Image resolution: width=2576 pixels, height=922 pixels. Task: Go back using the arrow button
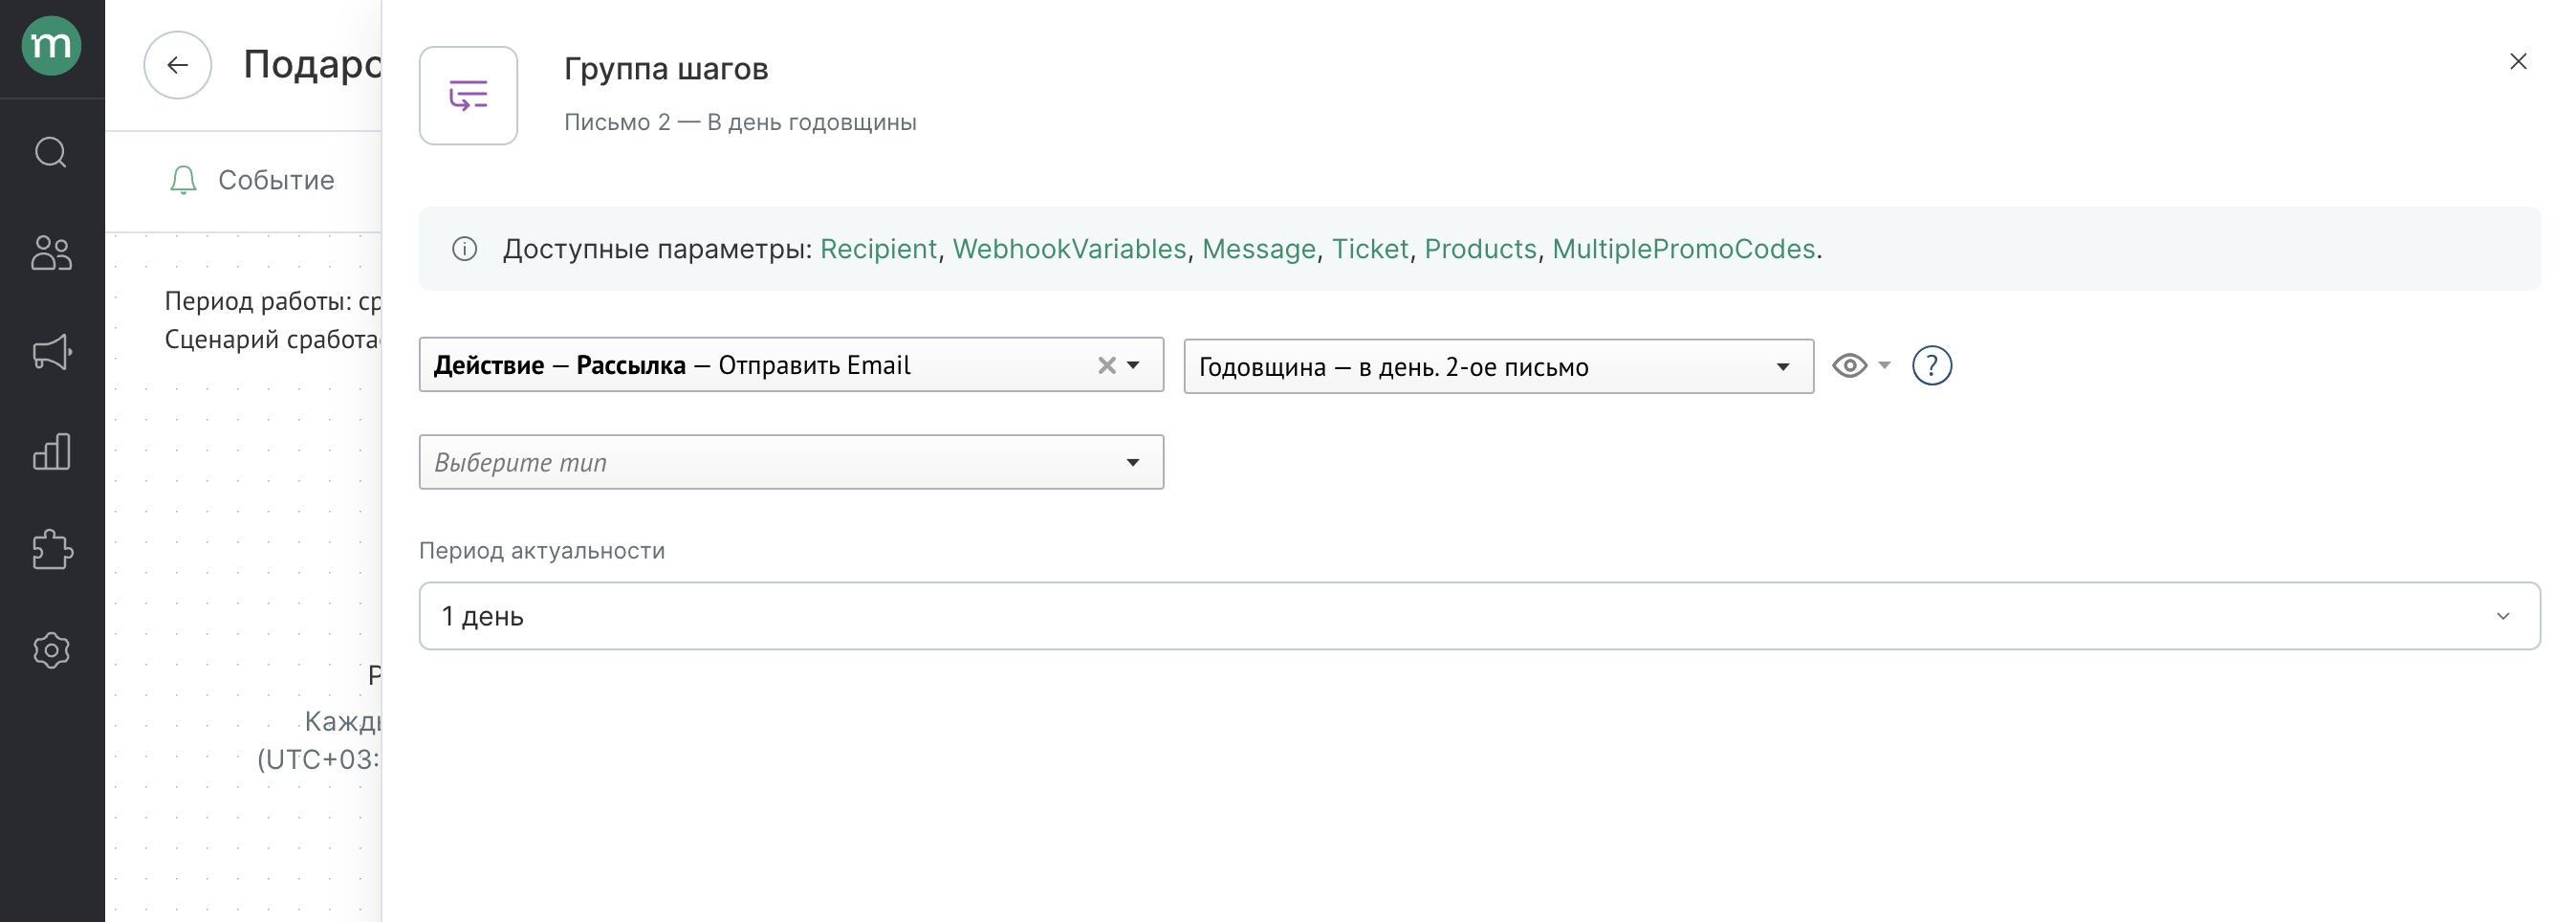(177, 65)
